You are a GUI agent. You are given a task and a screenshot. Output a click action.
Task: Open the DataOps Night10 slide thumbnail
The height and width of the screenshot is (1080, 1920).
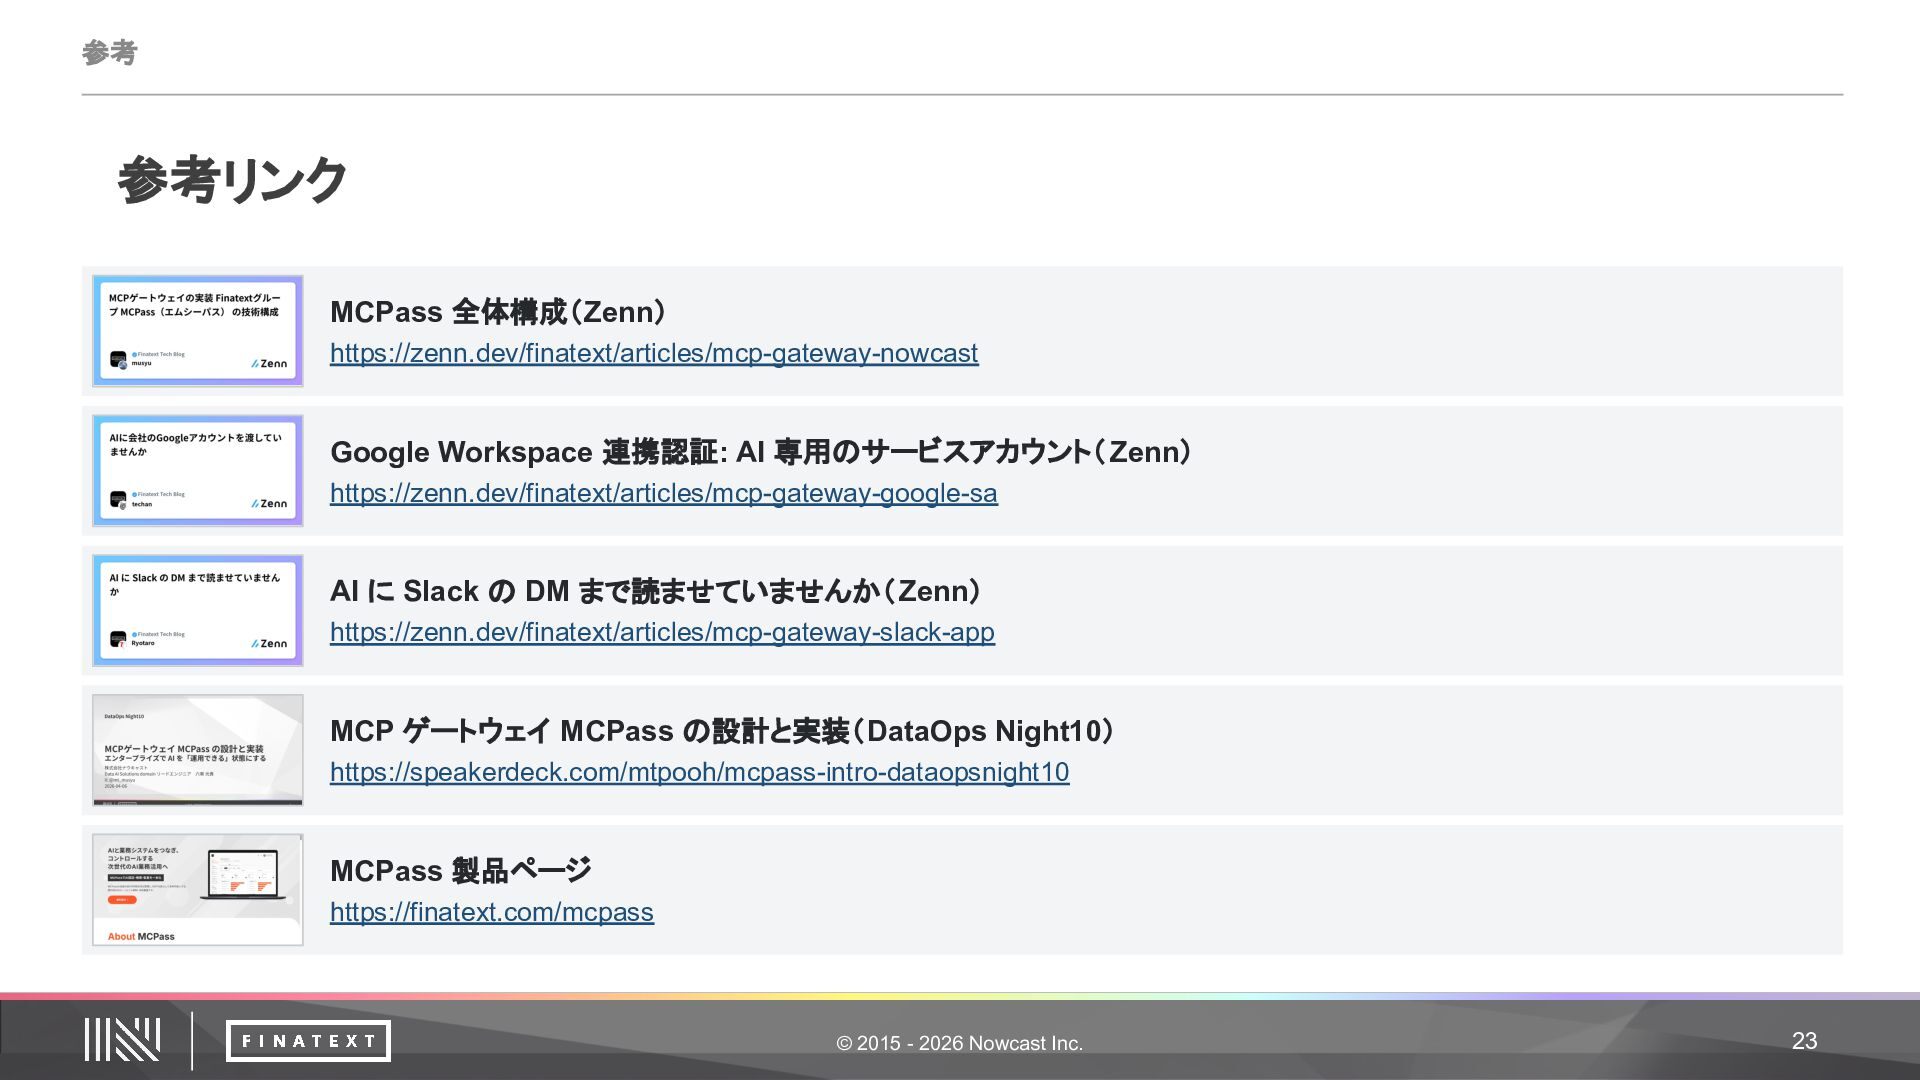pyautogui.click(x=198, y=750)
